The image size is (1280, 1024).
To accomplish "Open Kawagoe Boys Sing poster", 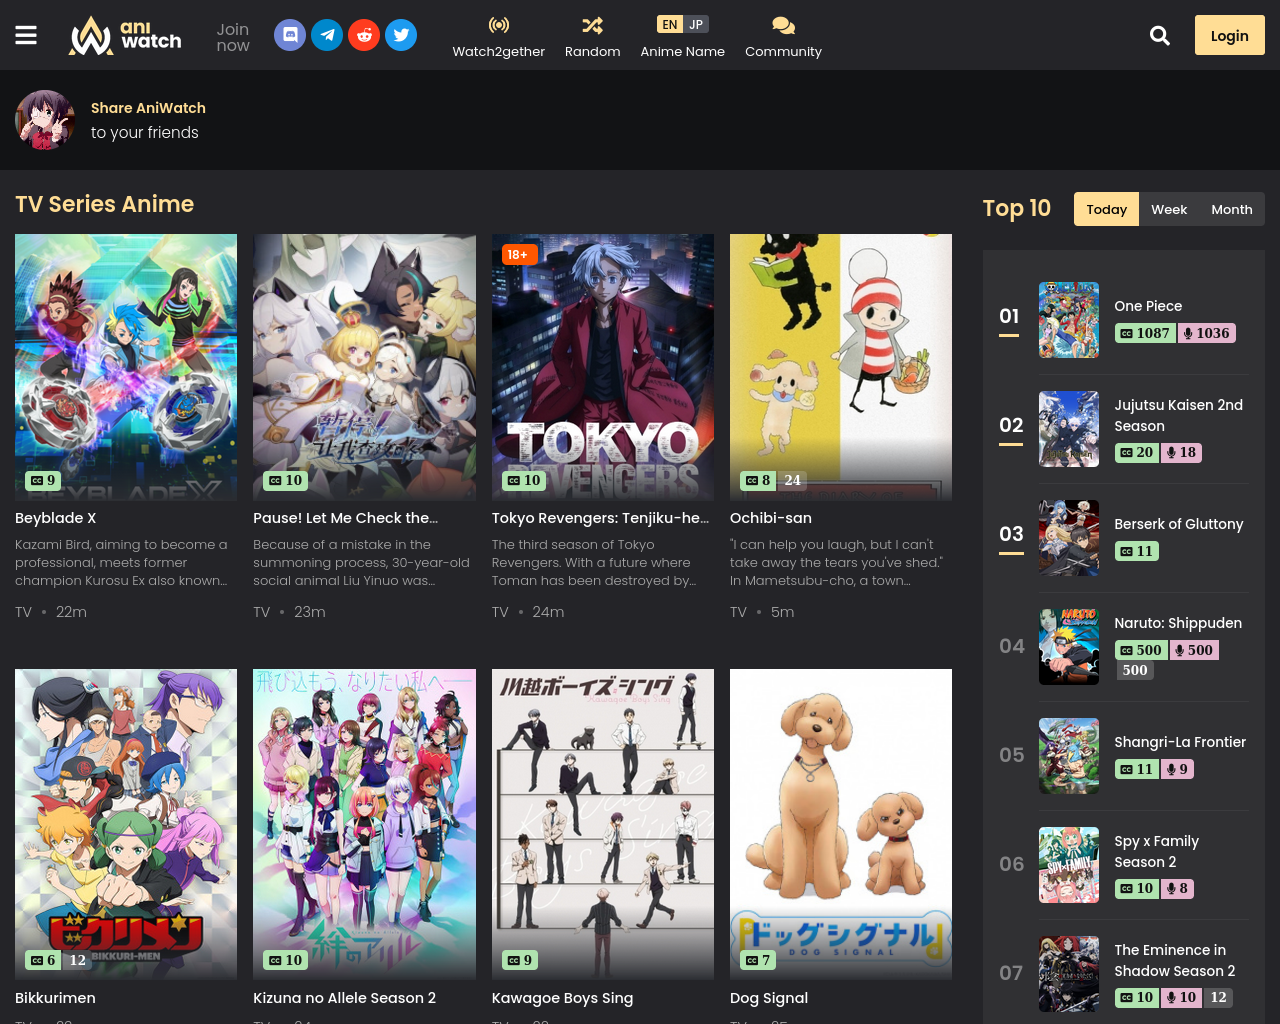I will [603, 824].
